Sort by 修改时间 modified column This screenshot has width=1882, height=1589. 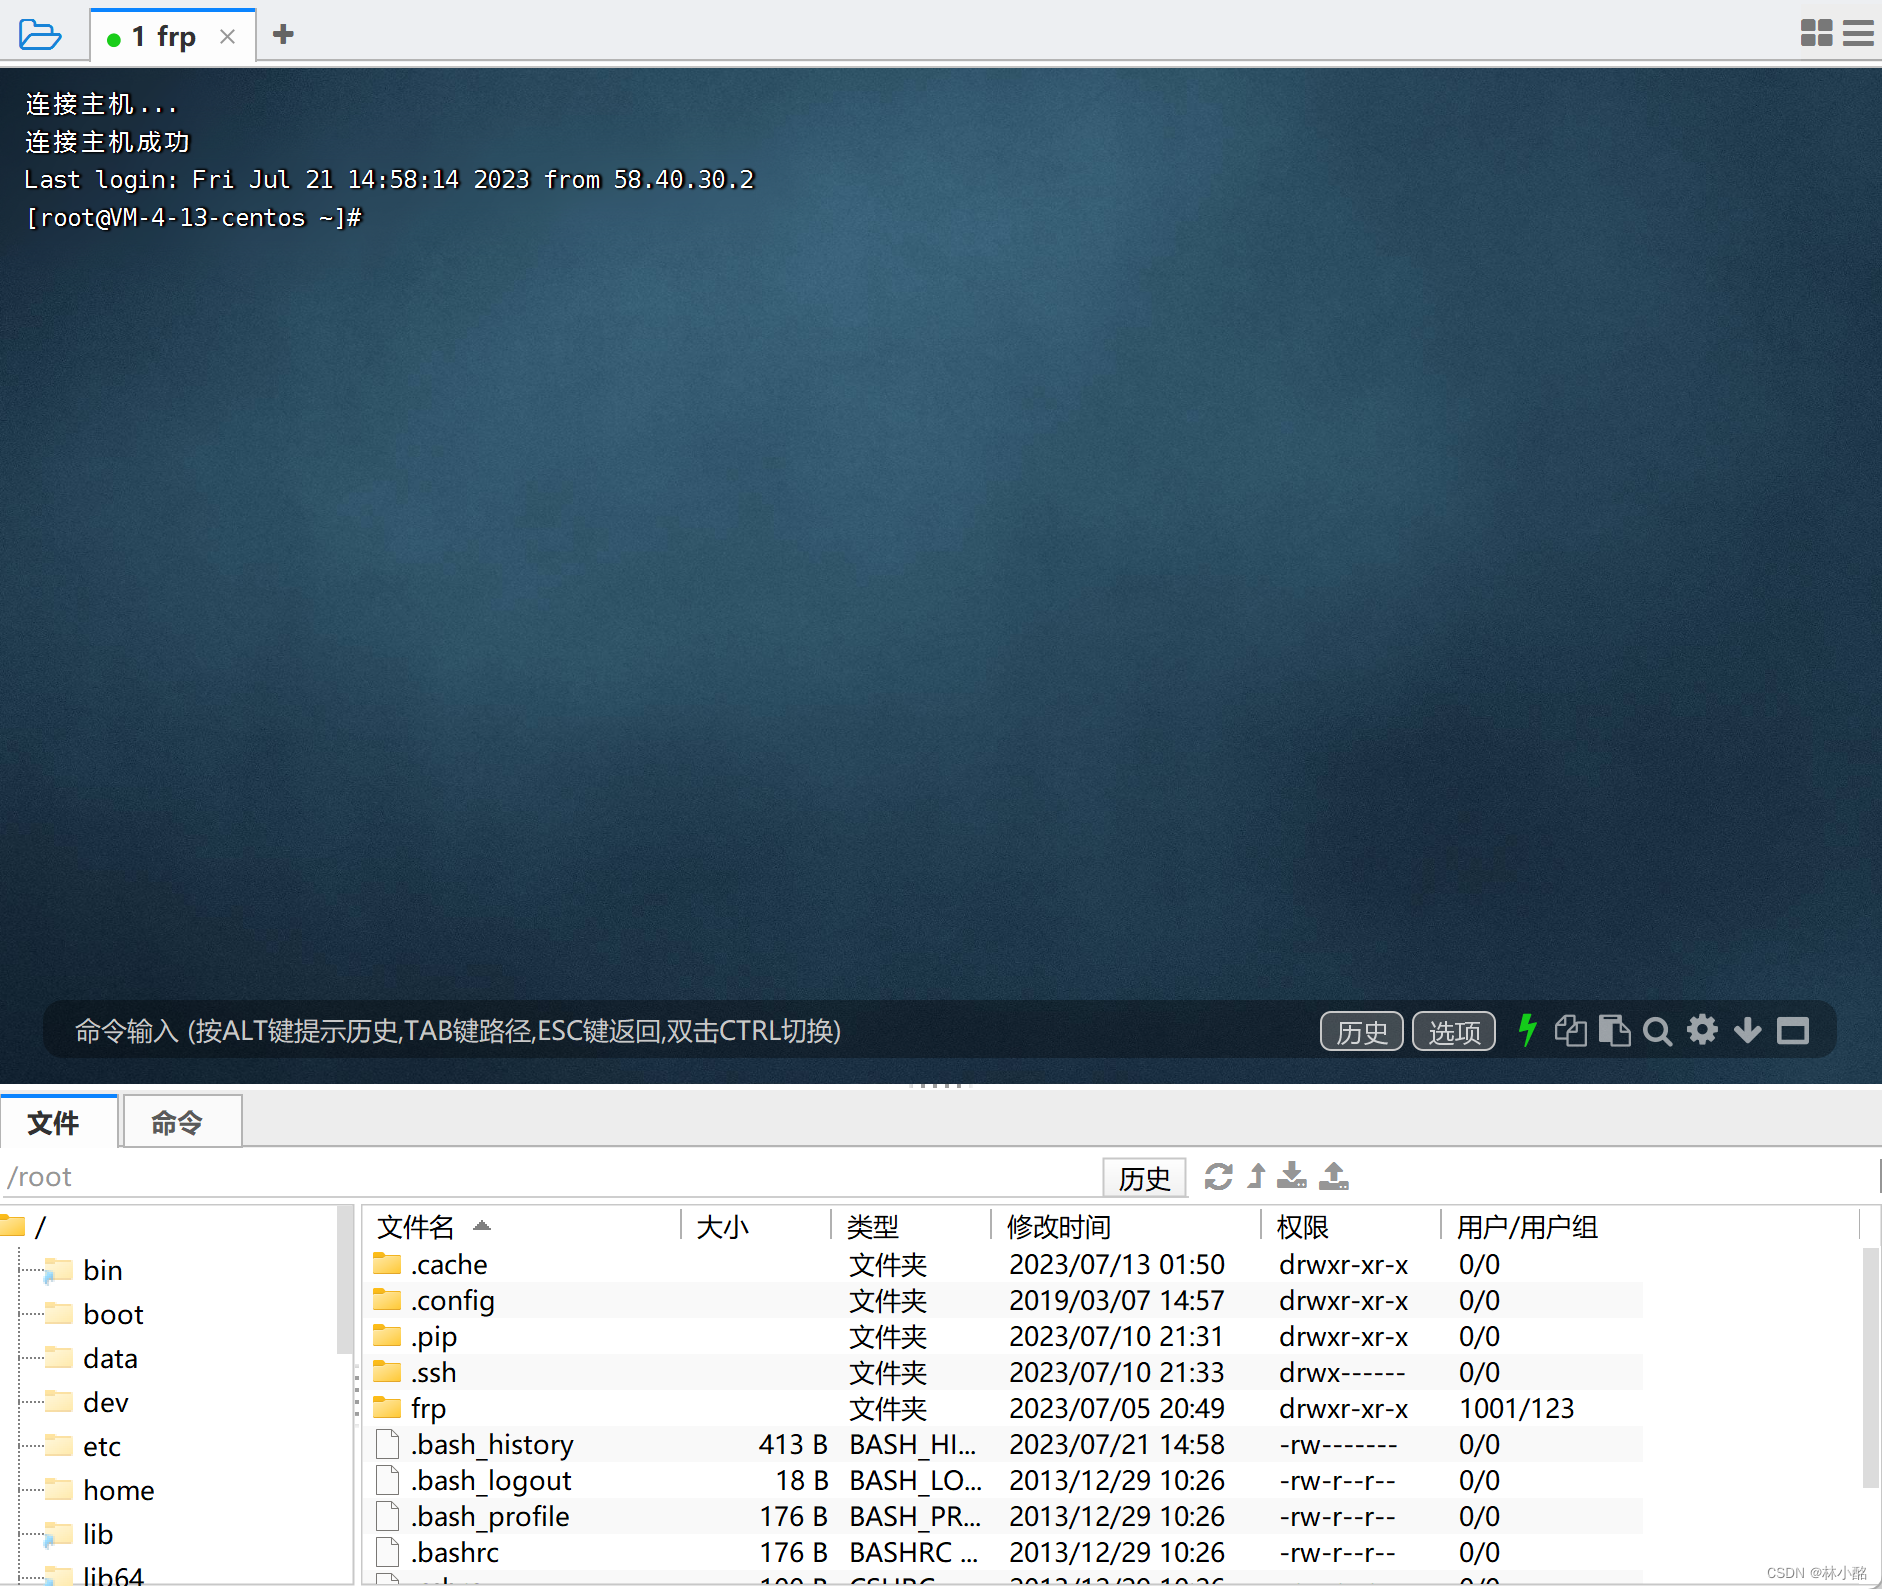pos(1126,1226)
